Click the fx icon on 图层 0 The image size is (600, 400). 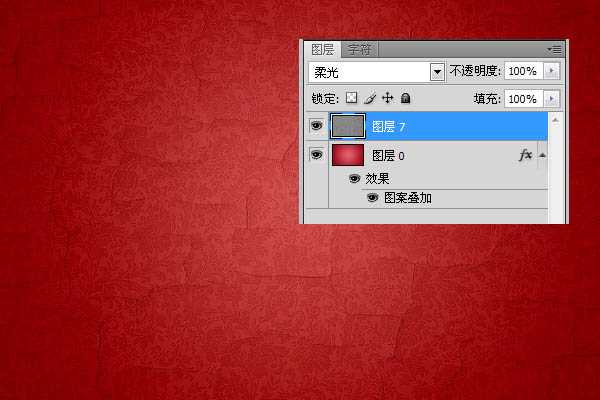525,155
